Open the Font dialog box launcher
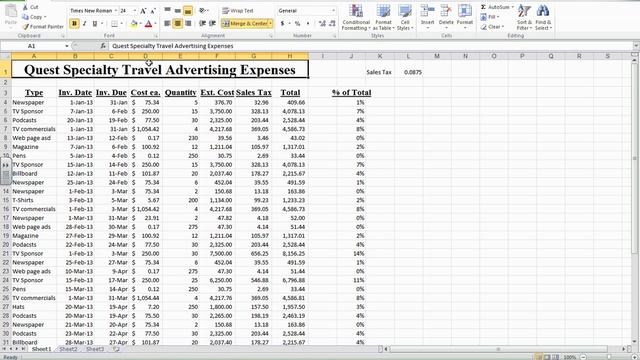The image size is (640, 360). pyautogui.click(x=156, y=36)
